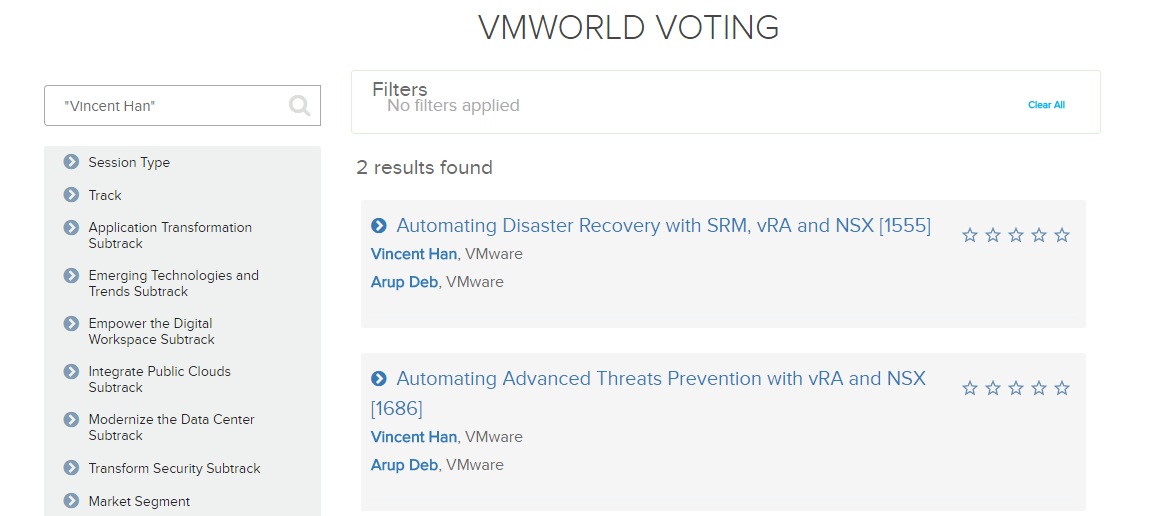The height and width of the screenshot is (516, 1160).
Task: Click the search magnifier icon
Action: [x=300, y=106]
